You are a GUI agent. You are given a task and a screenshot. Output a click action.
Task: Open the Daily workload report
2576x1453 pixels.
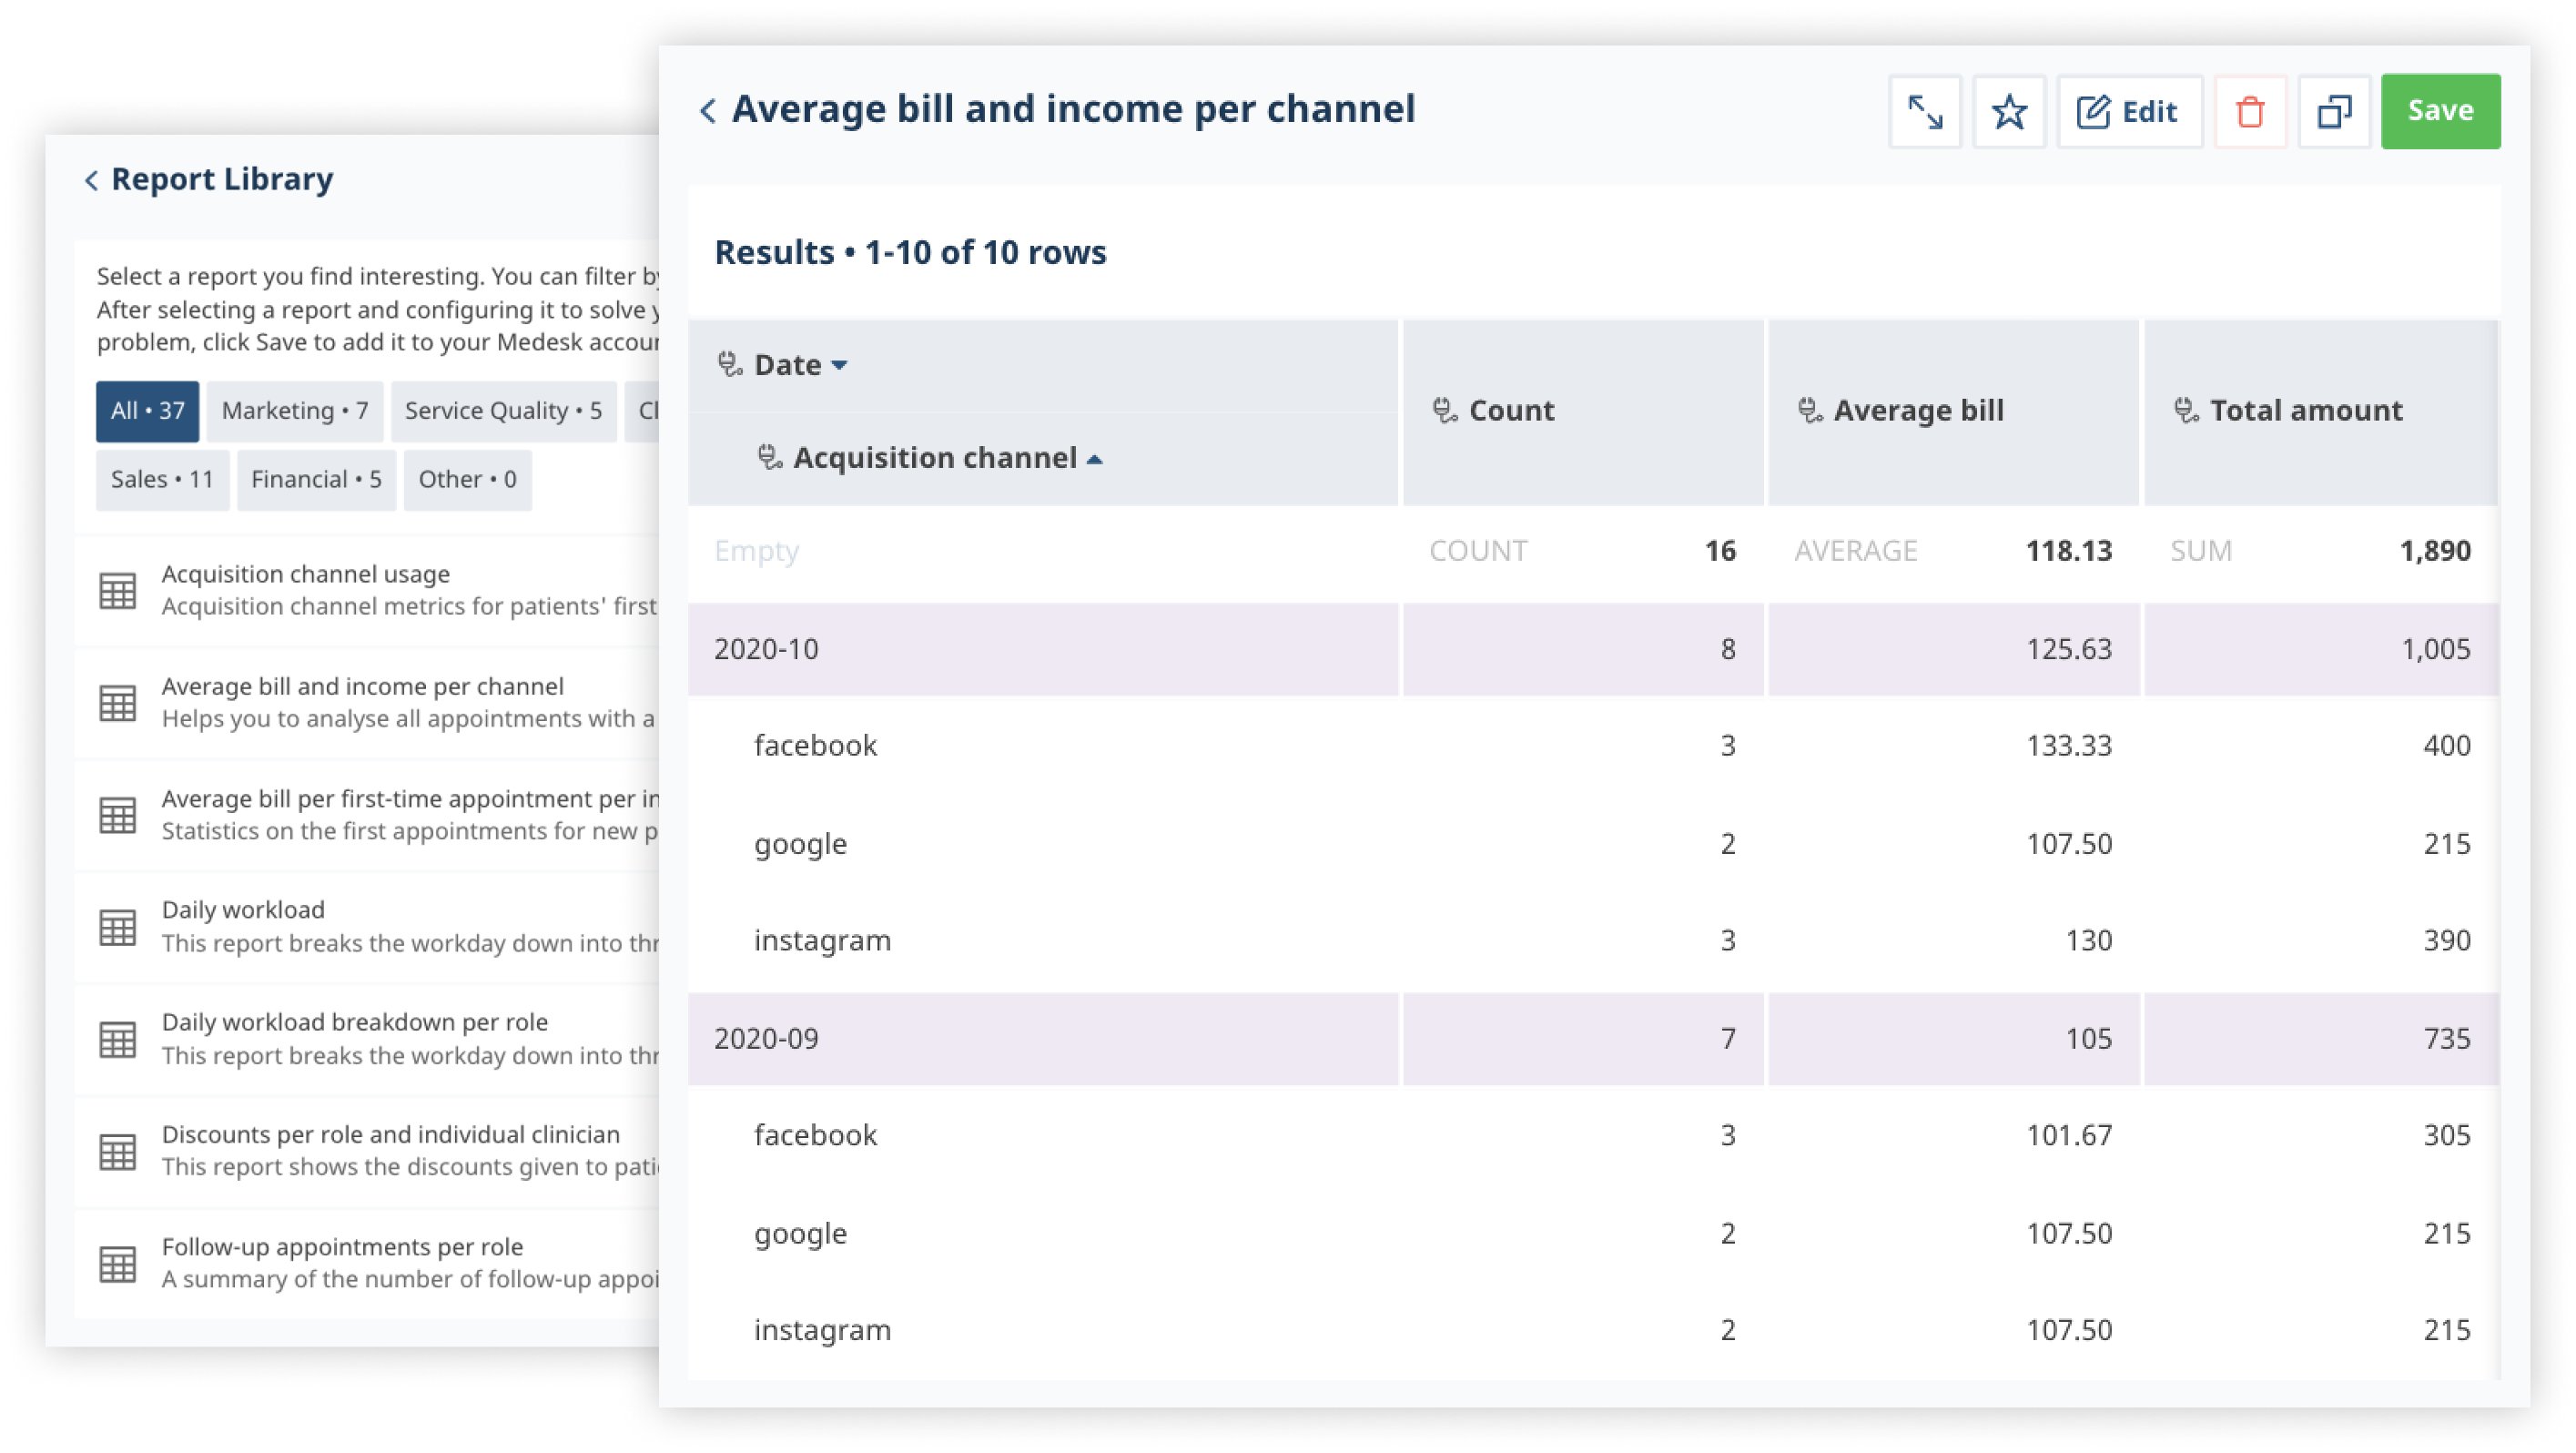point(242,908)
